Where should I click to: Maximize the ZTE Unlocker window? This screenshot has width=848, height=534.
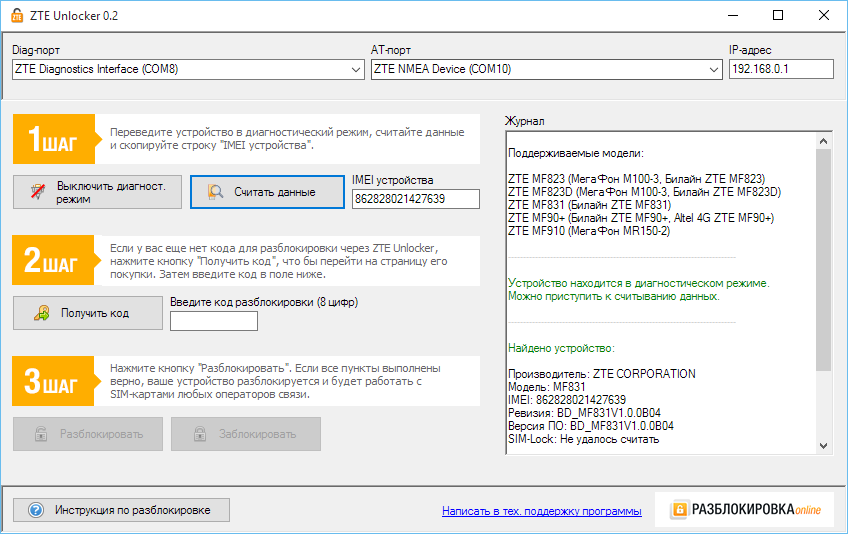778,15
